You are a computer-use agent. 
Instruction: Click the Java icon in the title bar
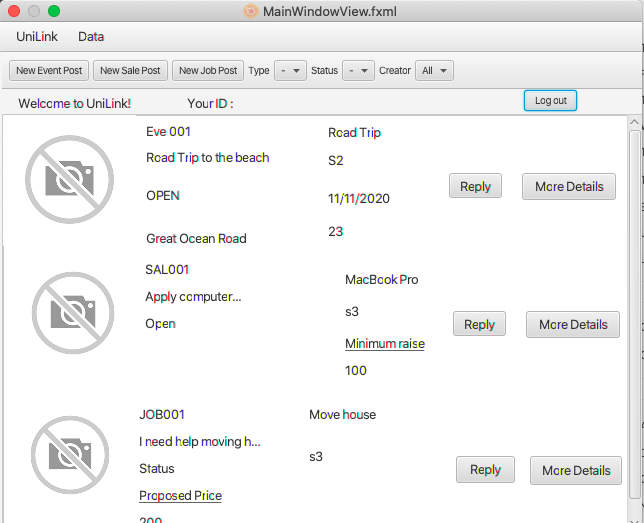251,11
